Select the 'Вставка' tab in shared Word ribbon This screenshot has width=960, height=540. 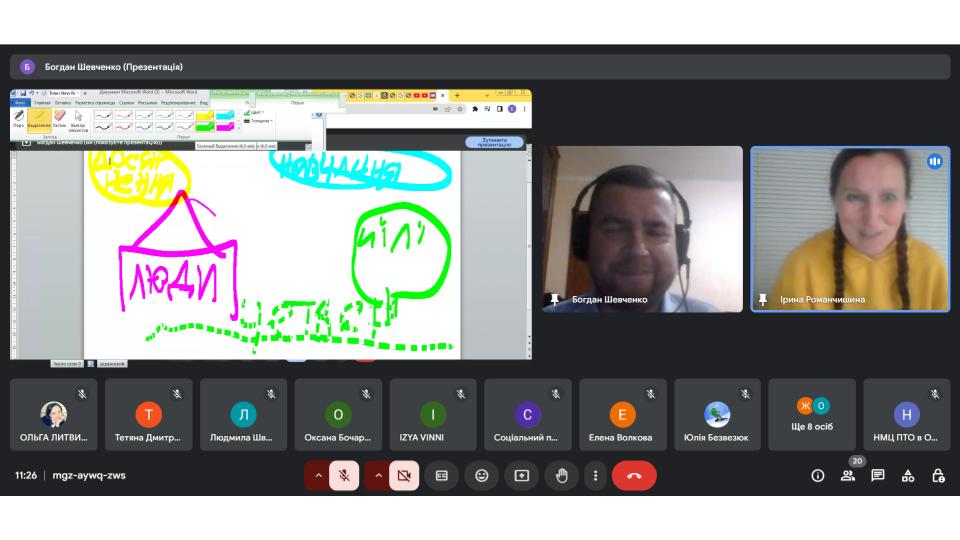coord(62,102)
